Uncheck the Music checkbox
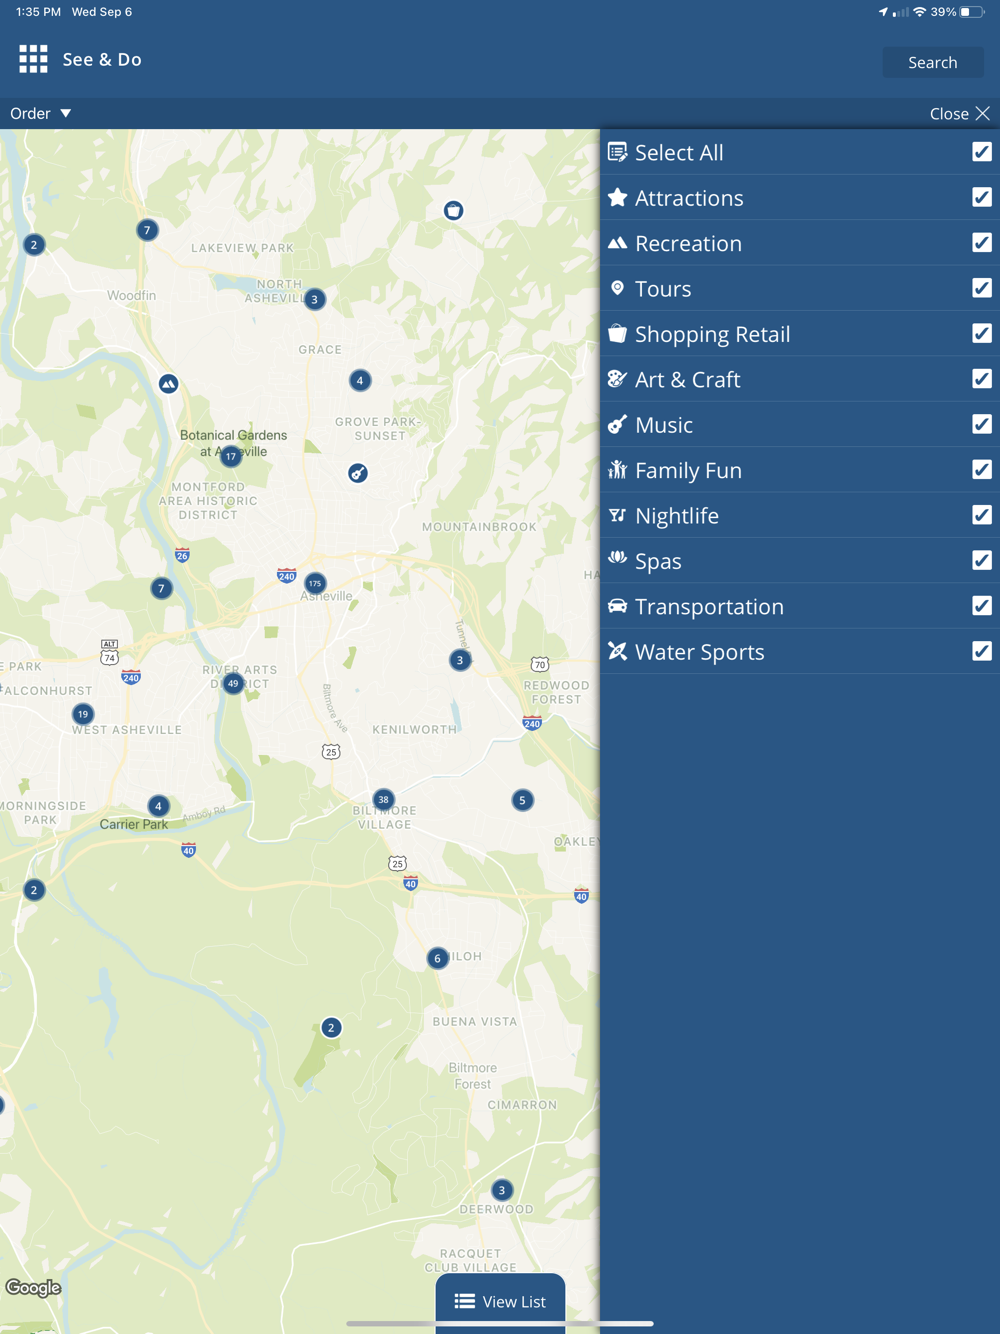 pyautogui.click(x=982, y=424)
